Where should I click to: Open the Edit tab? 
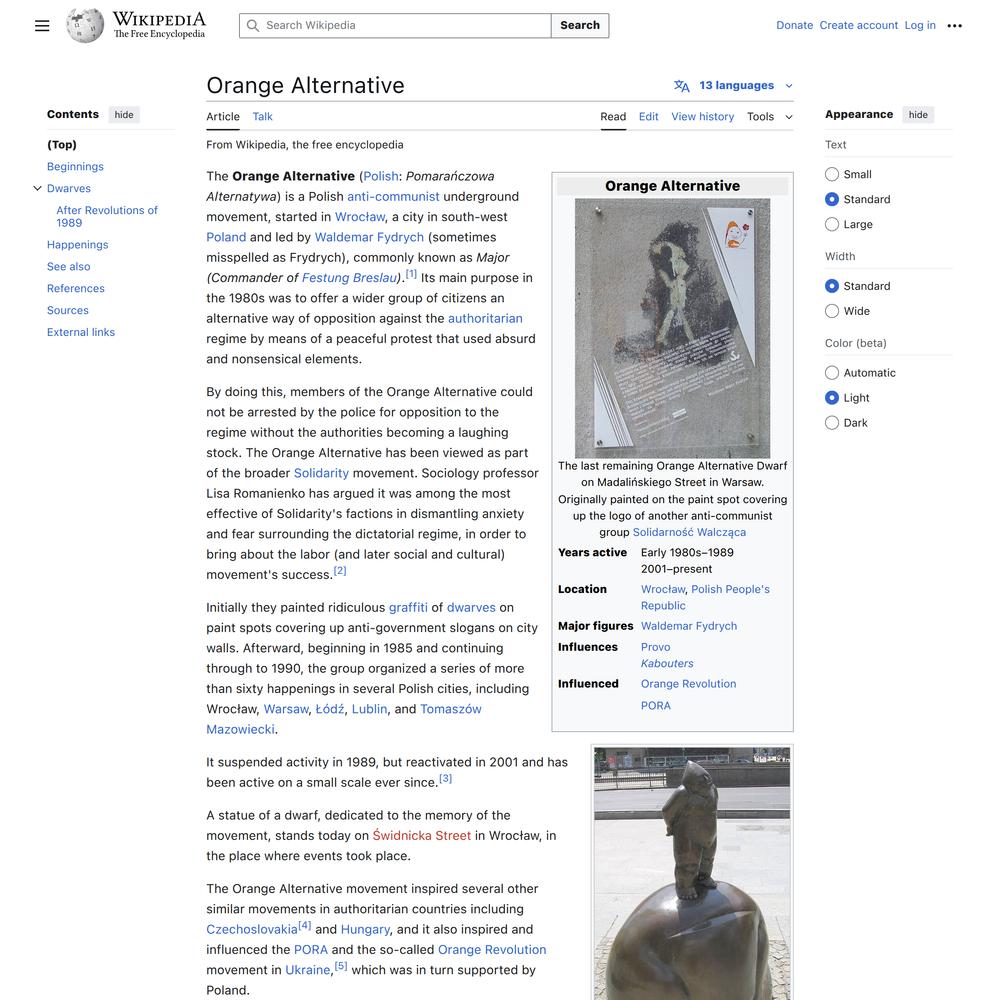pos(649,117)
